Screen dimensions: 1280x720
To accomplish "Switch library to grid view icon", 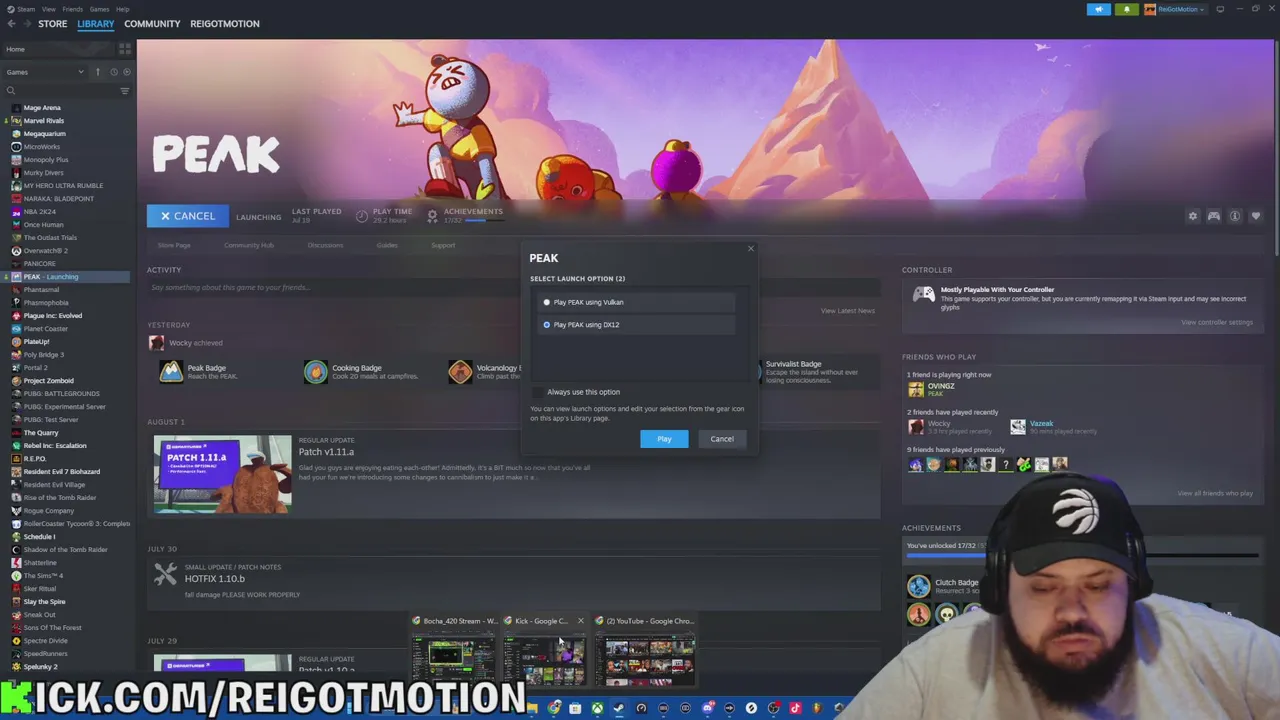I will pos(125,49).
